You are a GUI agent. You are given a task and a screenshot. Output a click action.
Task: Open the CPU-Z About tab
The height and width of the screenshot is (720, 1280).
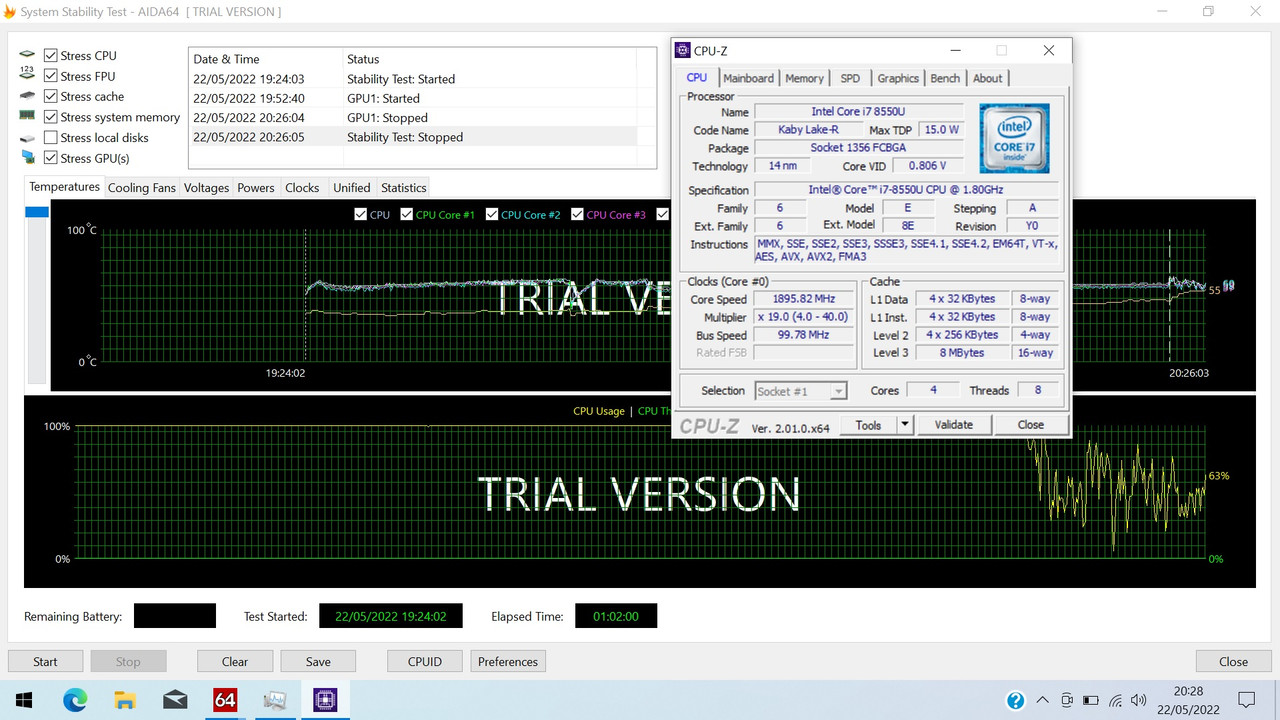point(987,78)
